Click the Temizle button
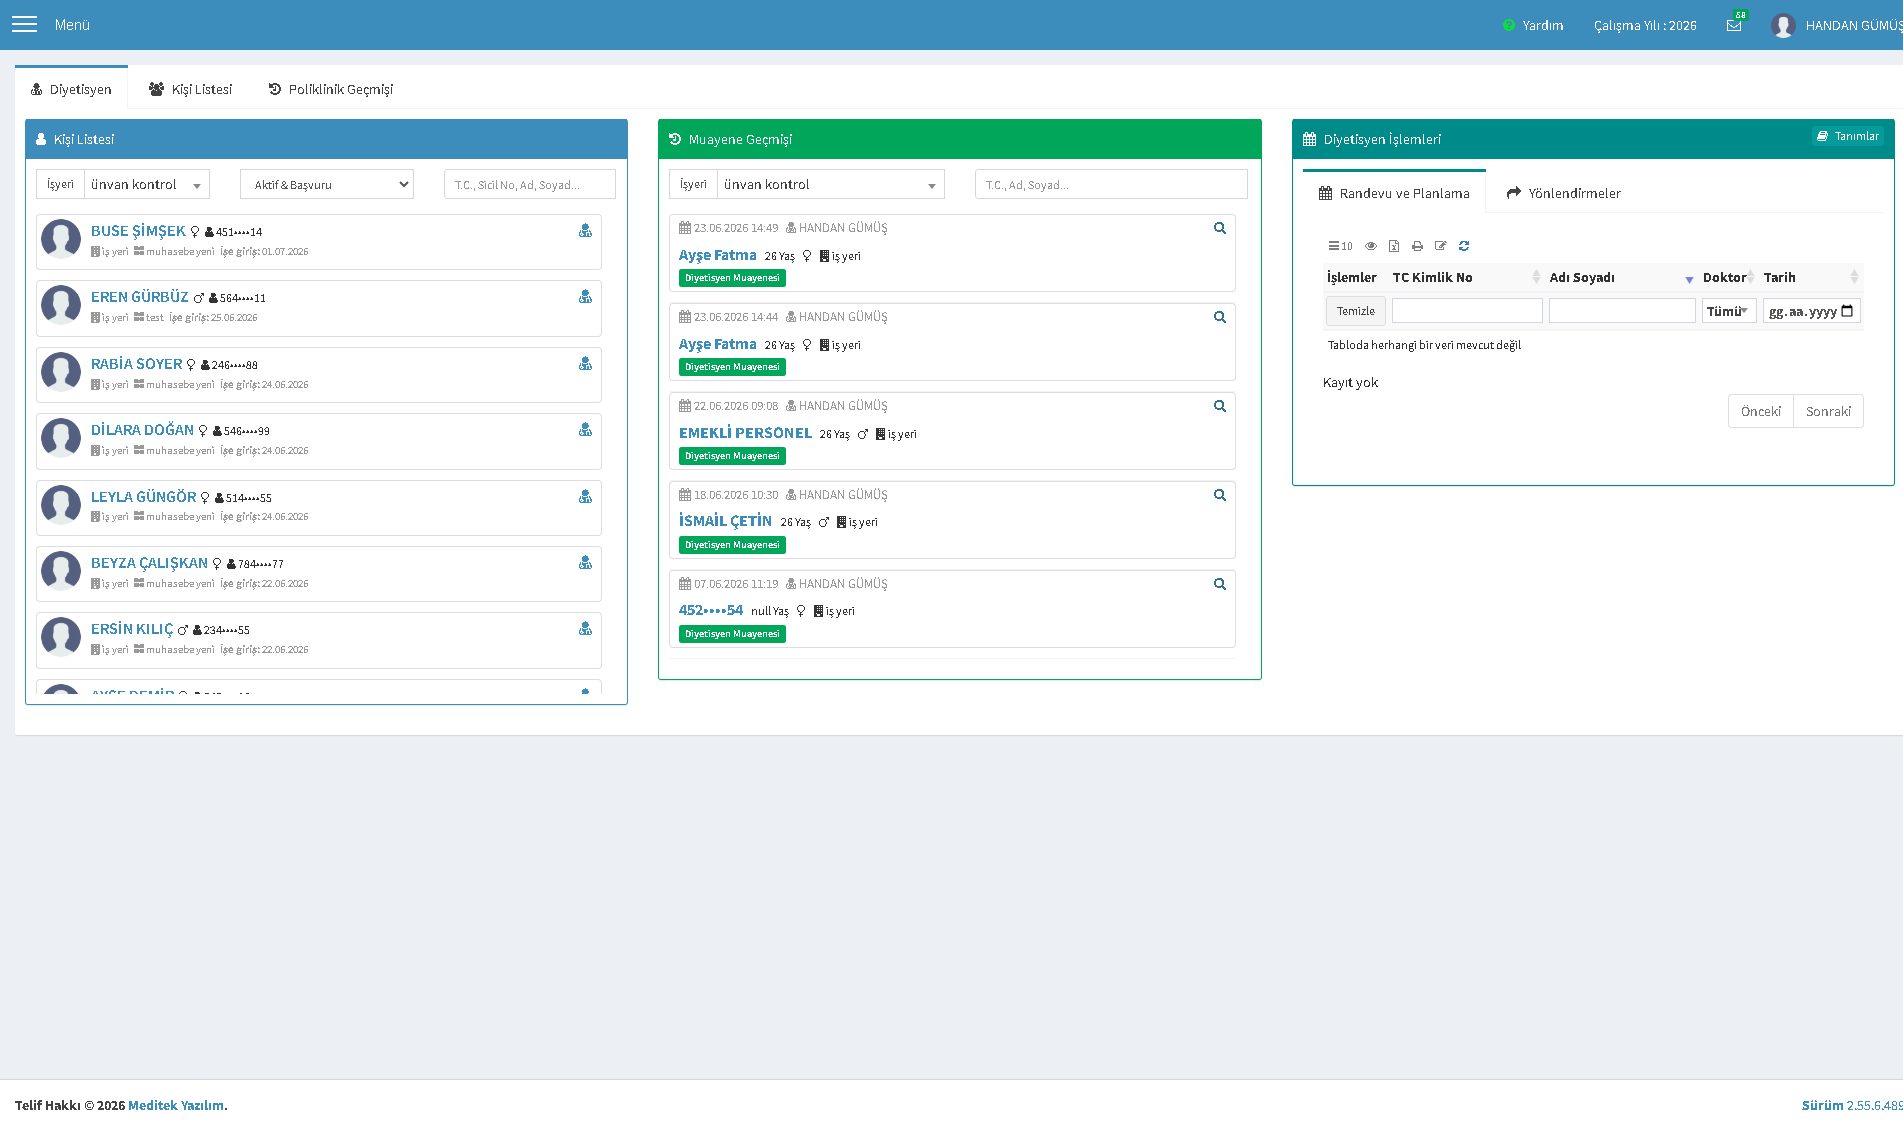The width and height of the screenshot is (1903, 1130). [x=1356, y=311]
